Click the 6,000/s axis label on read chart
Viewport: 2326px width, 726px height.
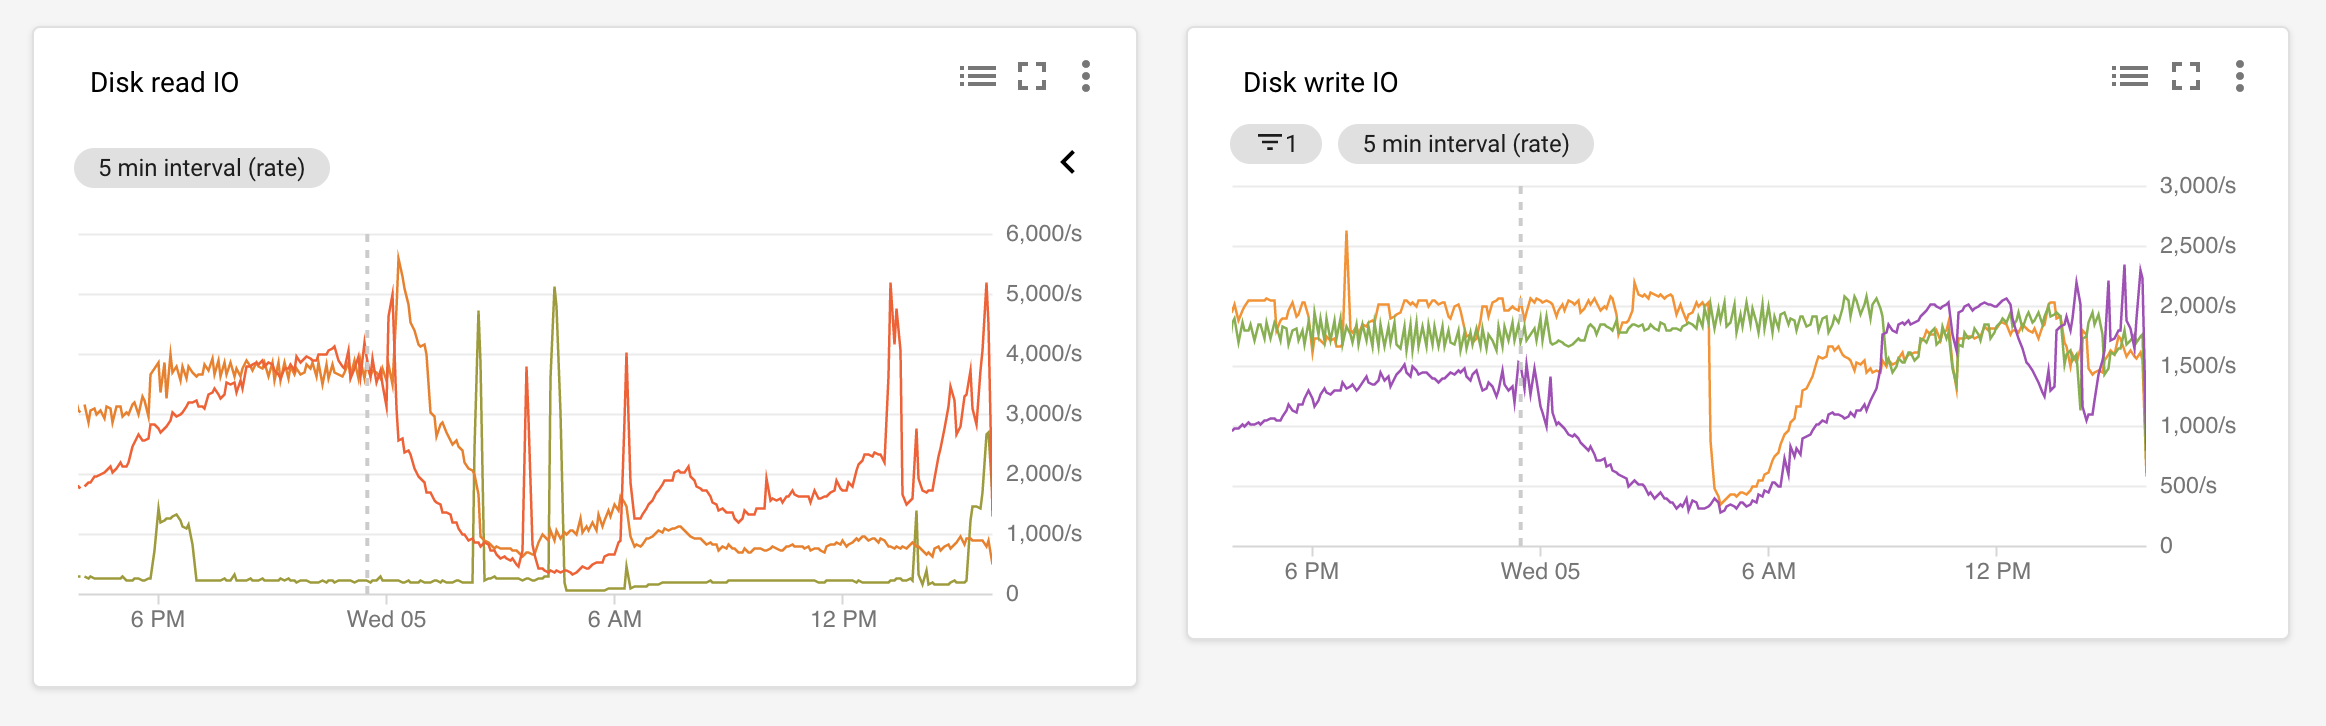1043,234
